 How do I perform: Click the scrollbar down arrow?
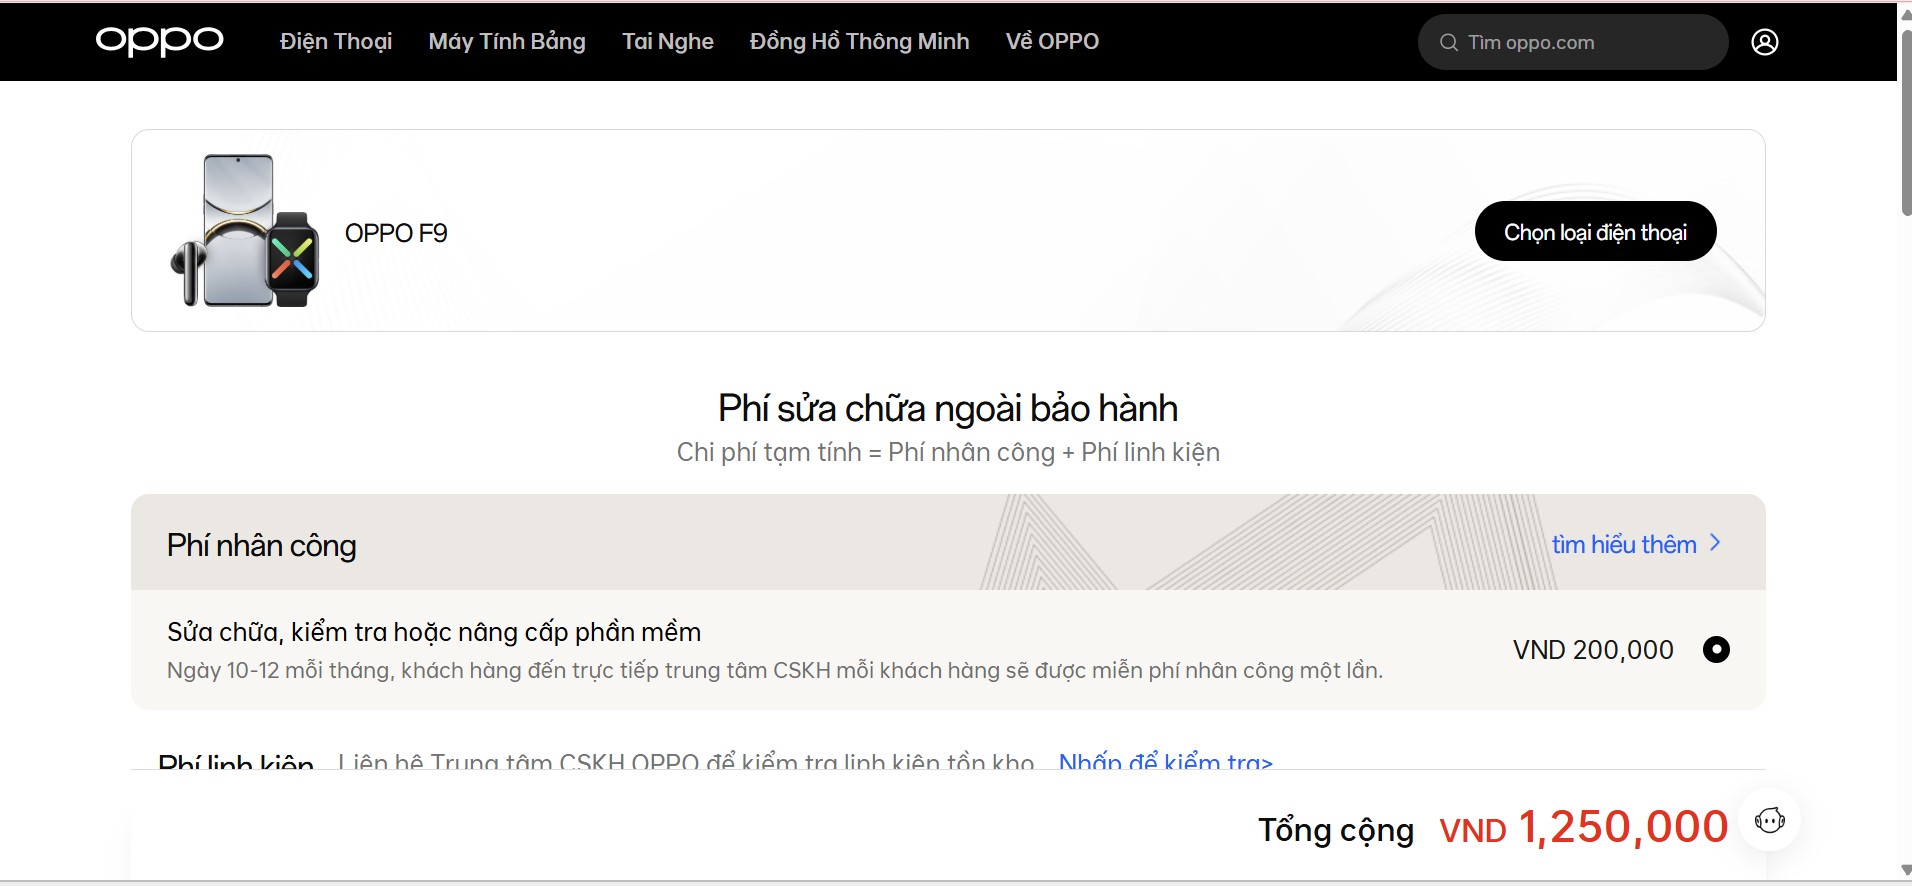pos(1905,870)
